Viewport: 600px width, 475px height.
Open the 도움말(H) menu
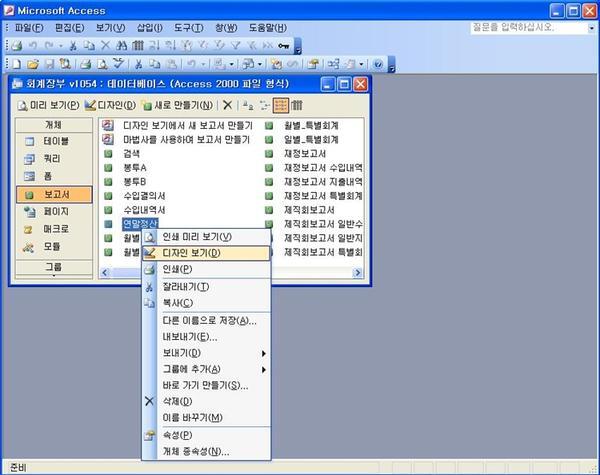click(x=267, y=28)
